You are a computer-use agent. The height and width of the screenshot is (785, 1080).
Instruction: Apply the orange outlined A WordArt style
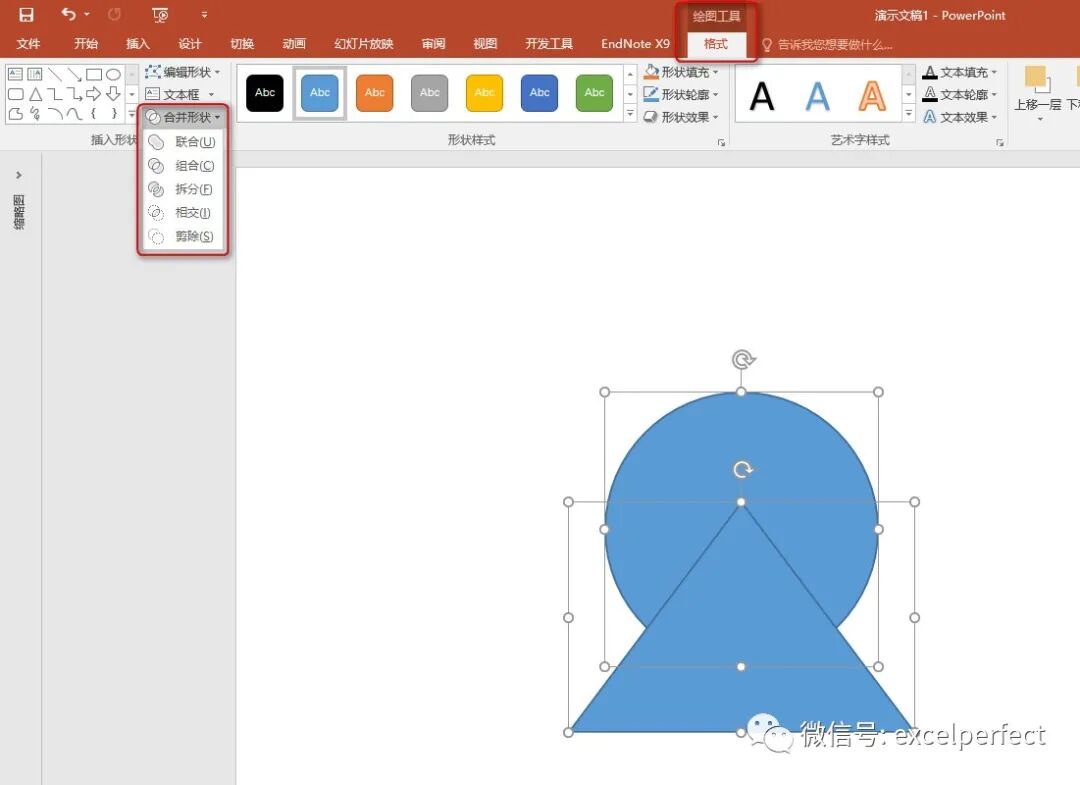click(872, 96)
